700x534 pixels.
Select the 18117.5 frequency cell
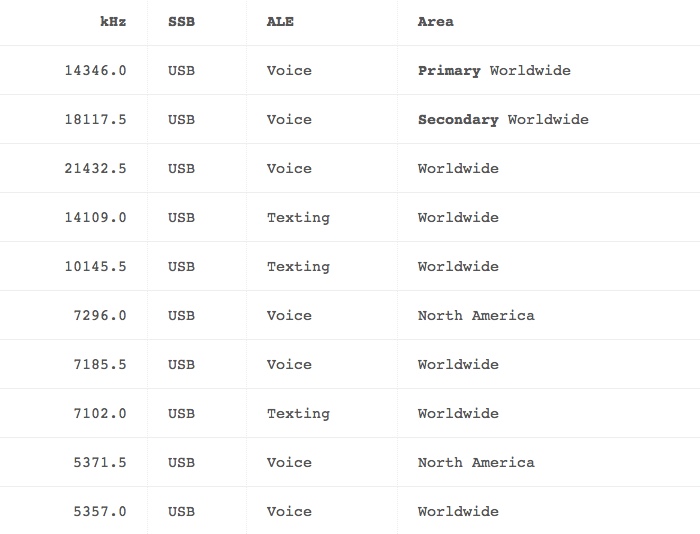point(96,120)
